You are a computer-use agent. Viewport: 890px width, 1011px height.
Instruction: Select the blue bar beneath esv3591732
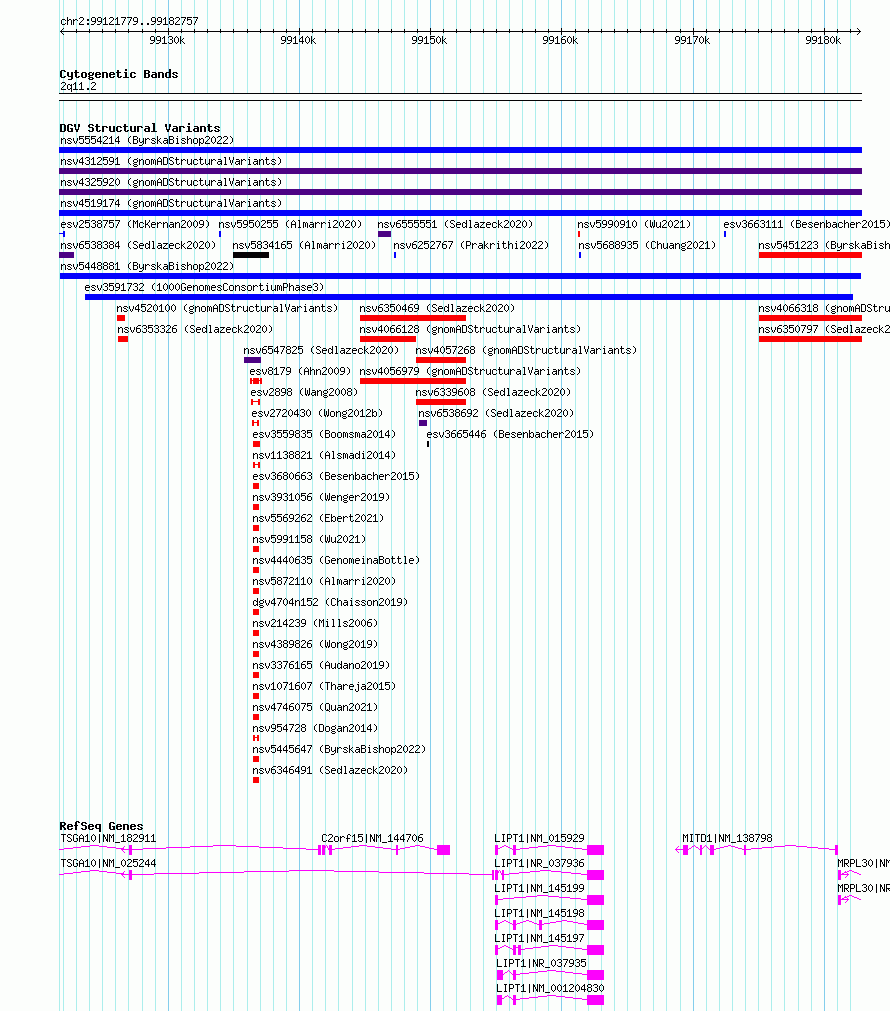pos(469,297)
